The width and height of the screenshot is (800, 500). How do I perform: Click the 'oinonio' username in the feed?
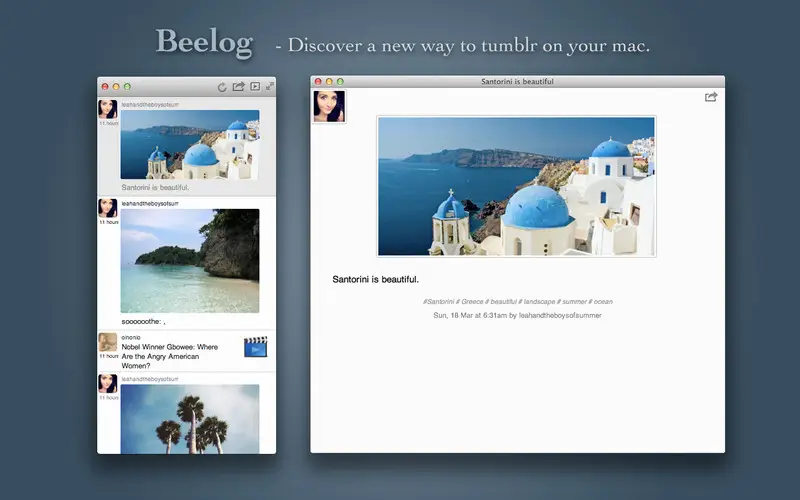[x=131, y=337]
